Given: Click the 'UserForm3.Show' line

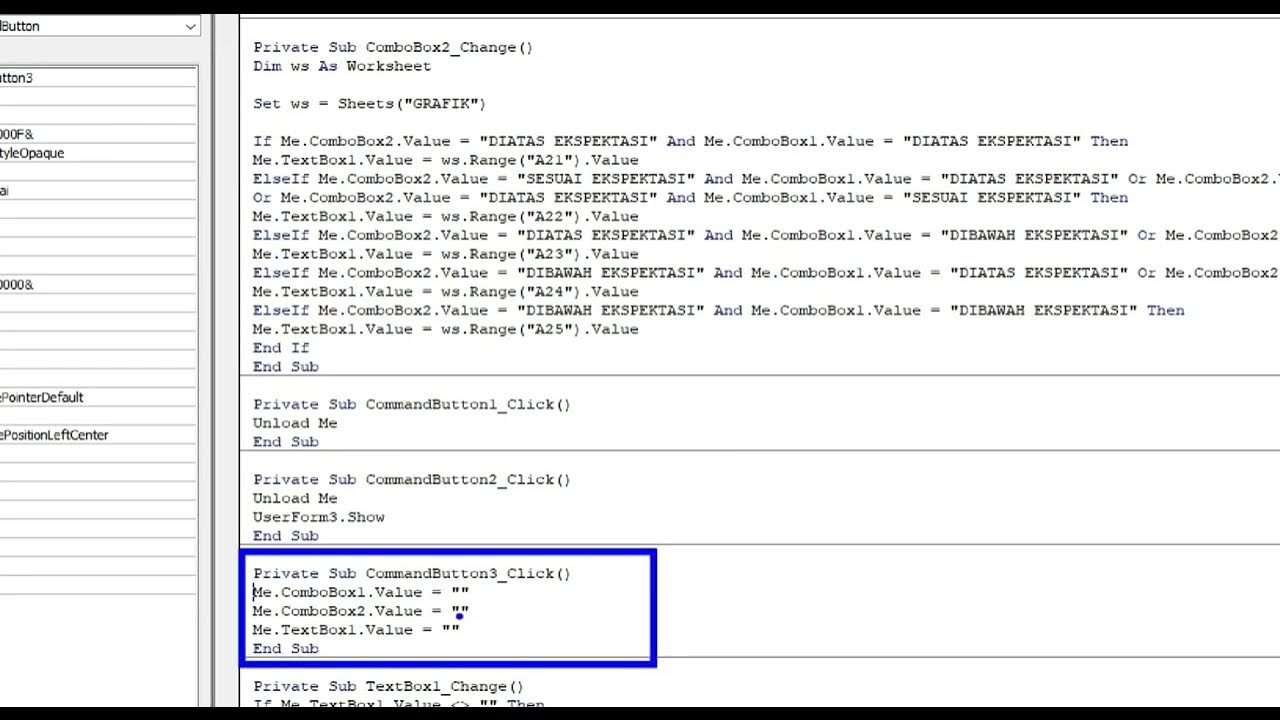Looking at the screenshot, I should [319, 517].
